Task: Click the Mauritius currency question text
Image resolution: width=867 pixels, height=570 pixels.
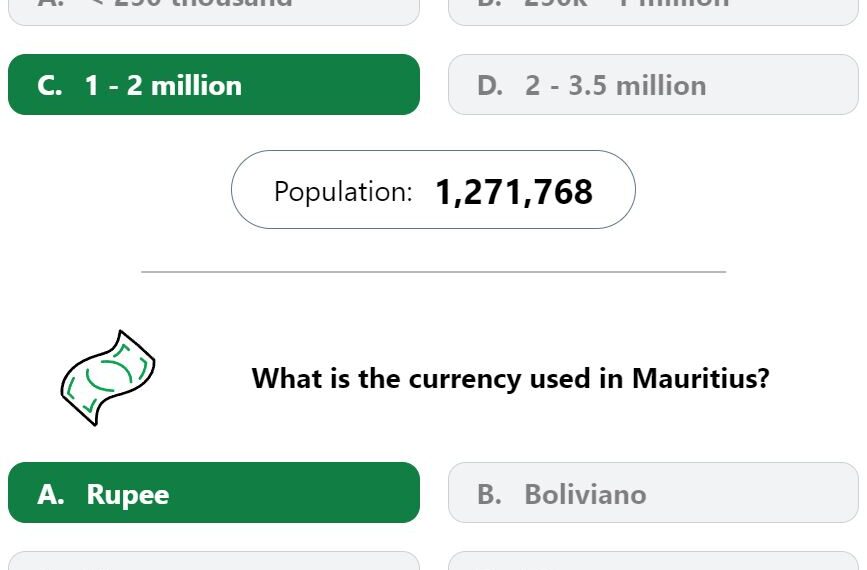Action: [x=510, y=379]
